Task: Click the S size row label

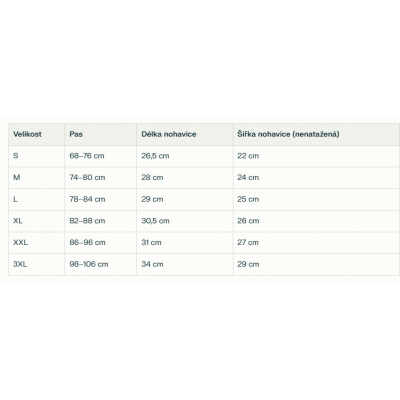Action: coord(16,156)
